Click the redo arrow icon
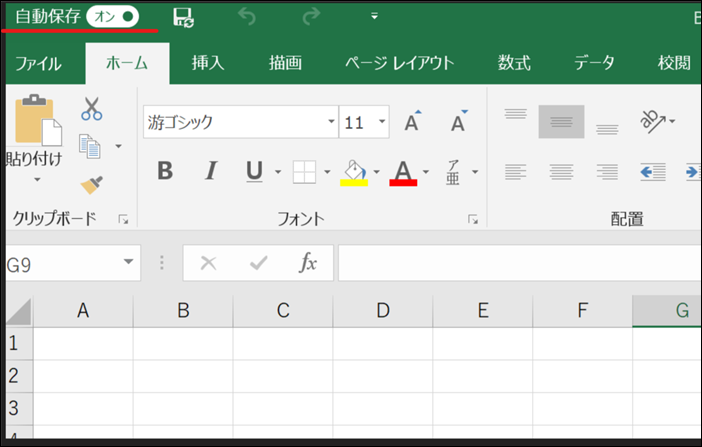This screenshot has width=702, height=447. 311,17
